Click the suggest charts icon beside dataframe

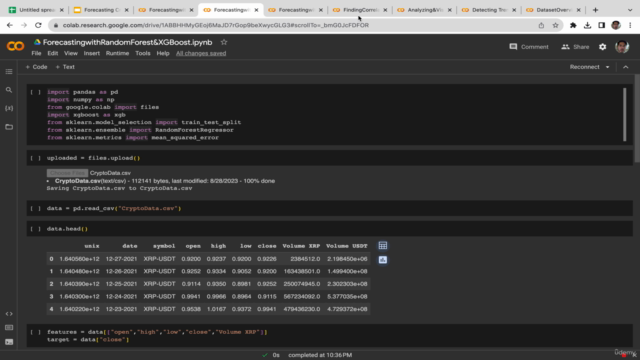[x=382, y=260]
